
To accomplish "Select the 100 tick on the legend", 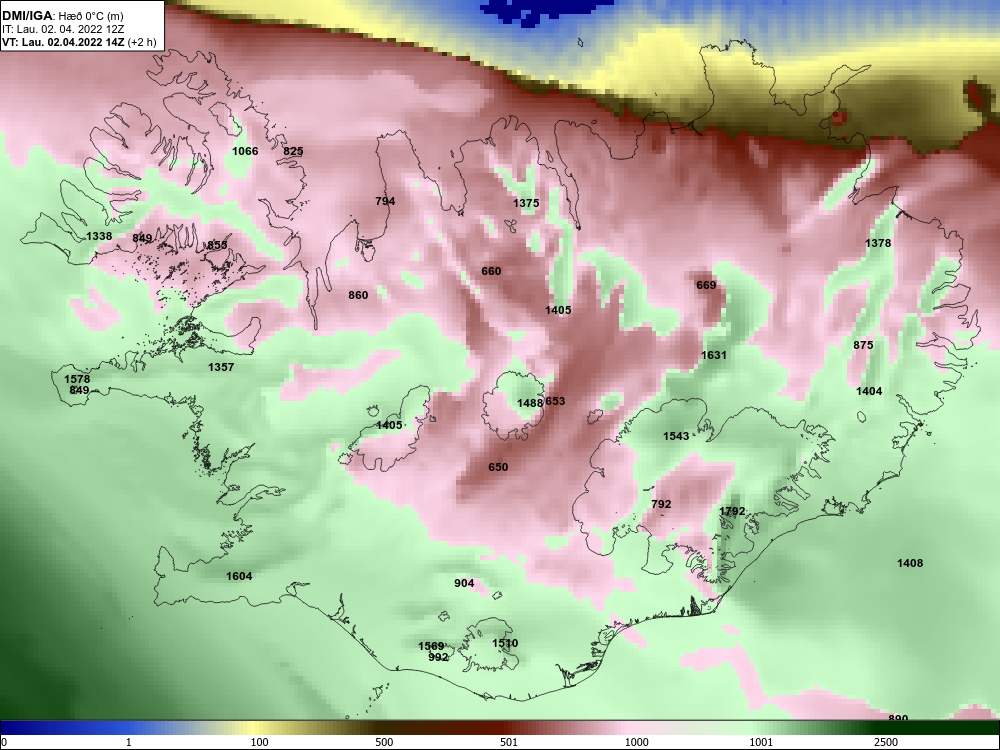I will pyautogui.click(x=260, y=742).
